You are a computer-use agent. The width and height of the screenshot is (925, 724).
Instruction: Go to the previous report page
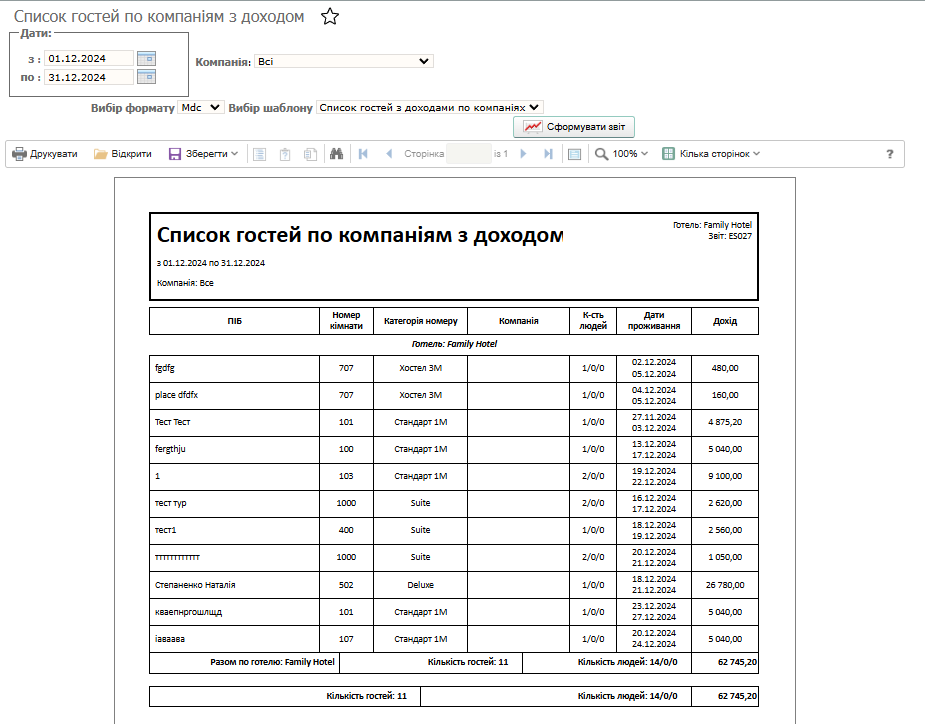pos(389,154)
